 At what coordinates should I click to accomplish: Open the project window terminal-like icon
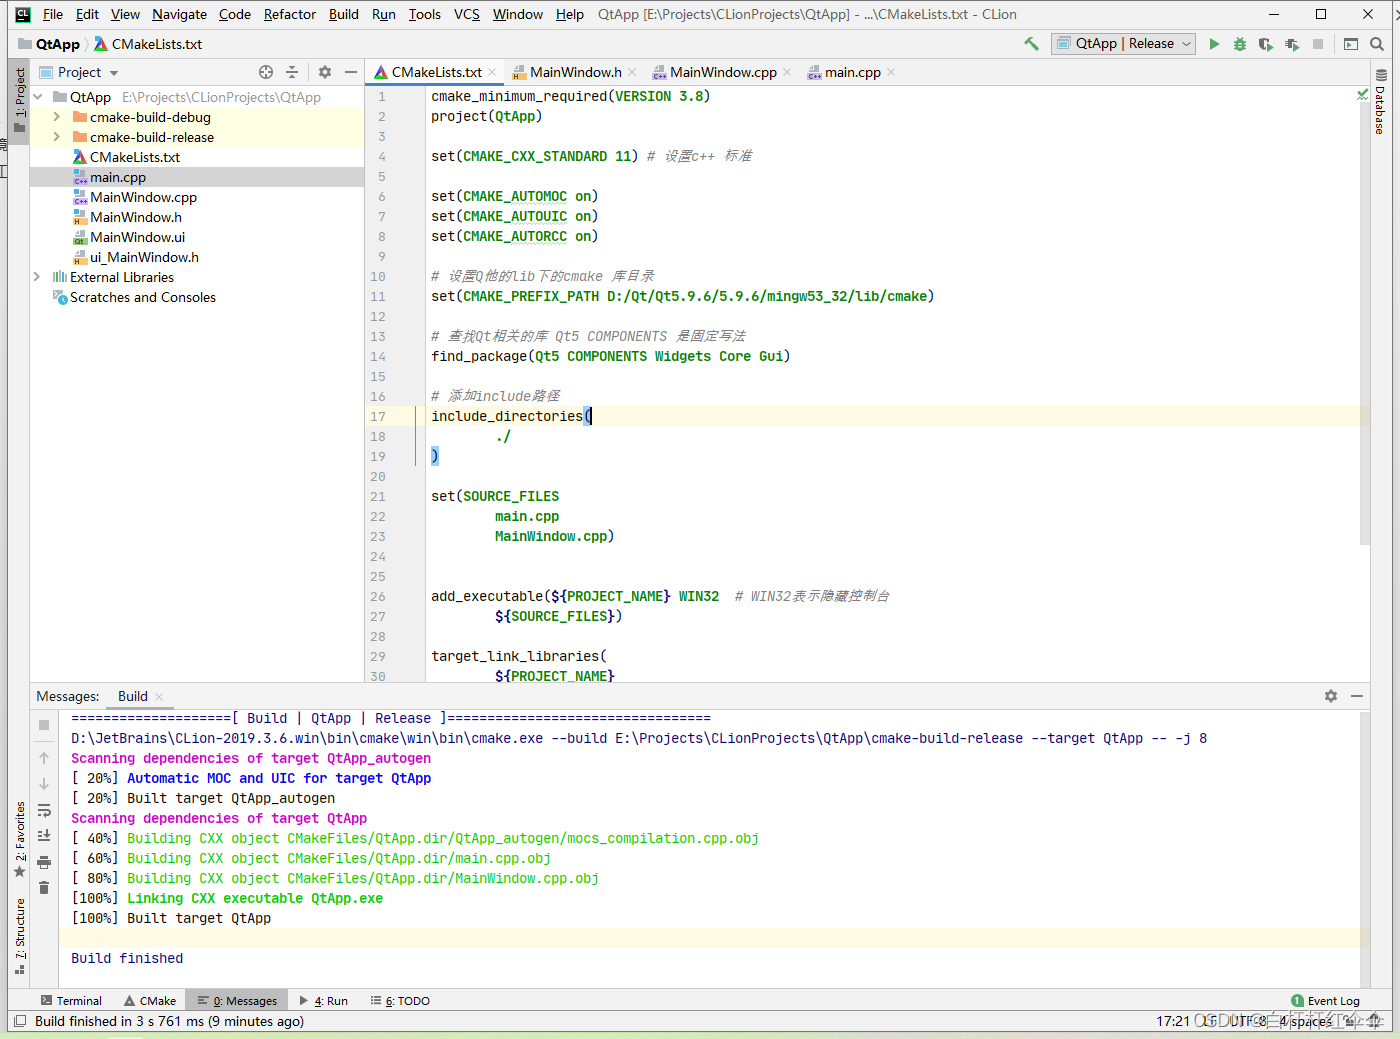coord(1351,44)
